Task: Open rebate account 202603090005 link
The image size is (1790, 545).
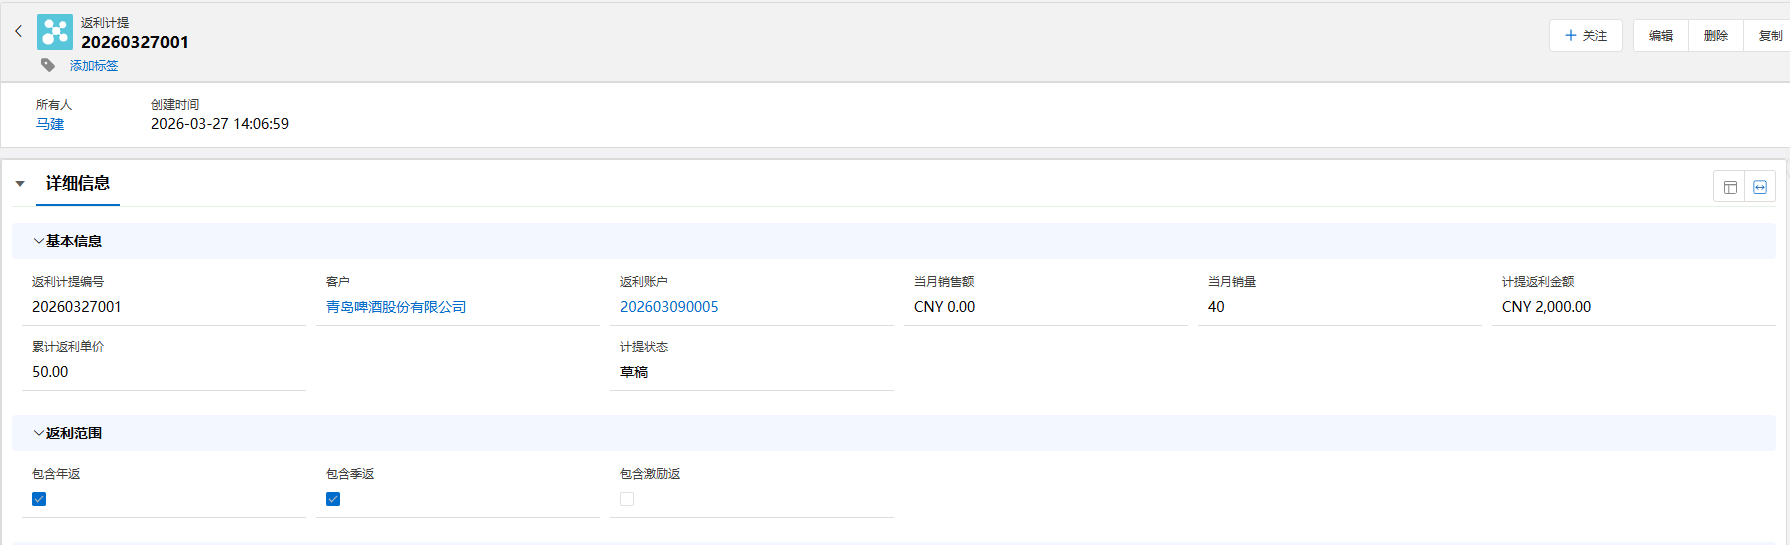Action: [669, 307]
